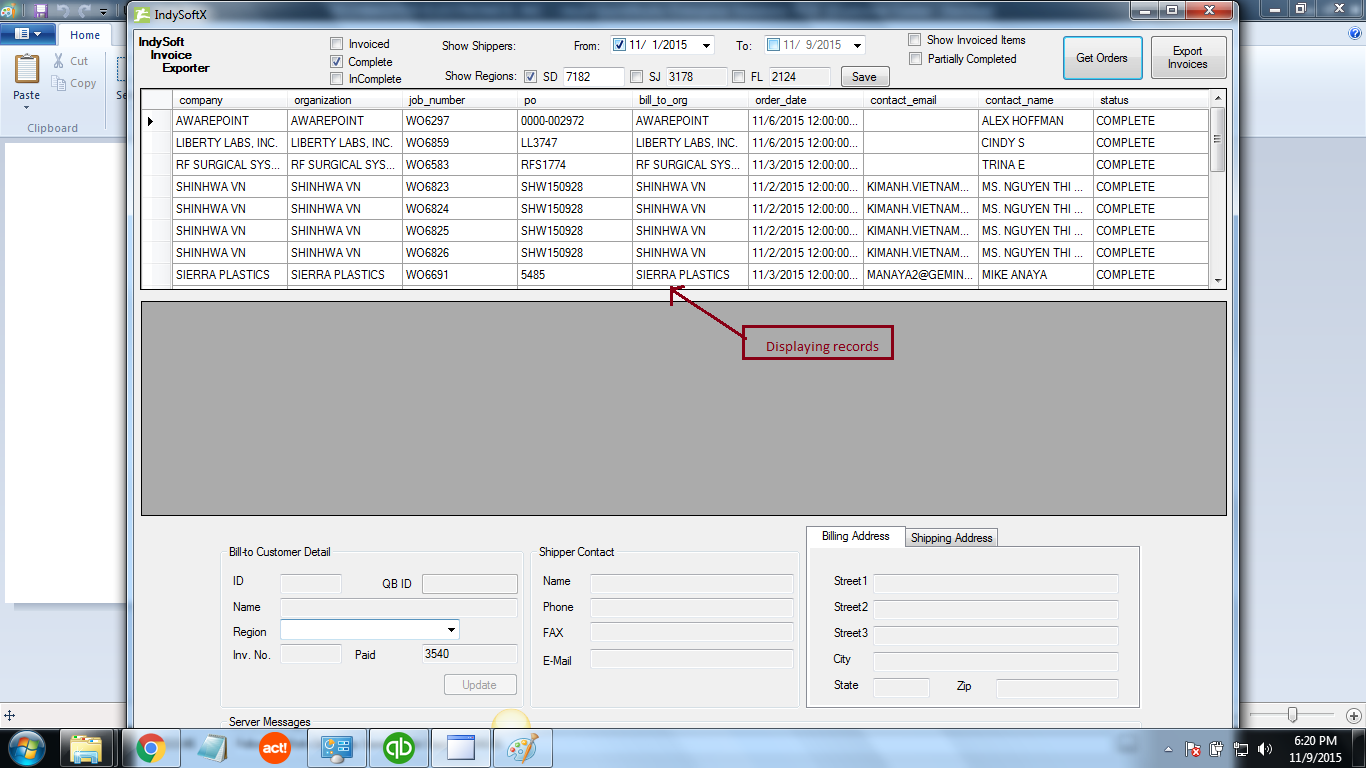Open the act! application taskbar icon
1366x768 pixels.
(275, 748)
